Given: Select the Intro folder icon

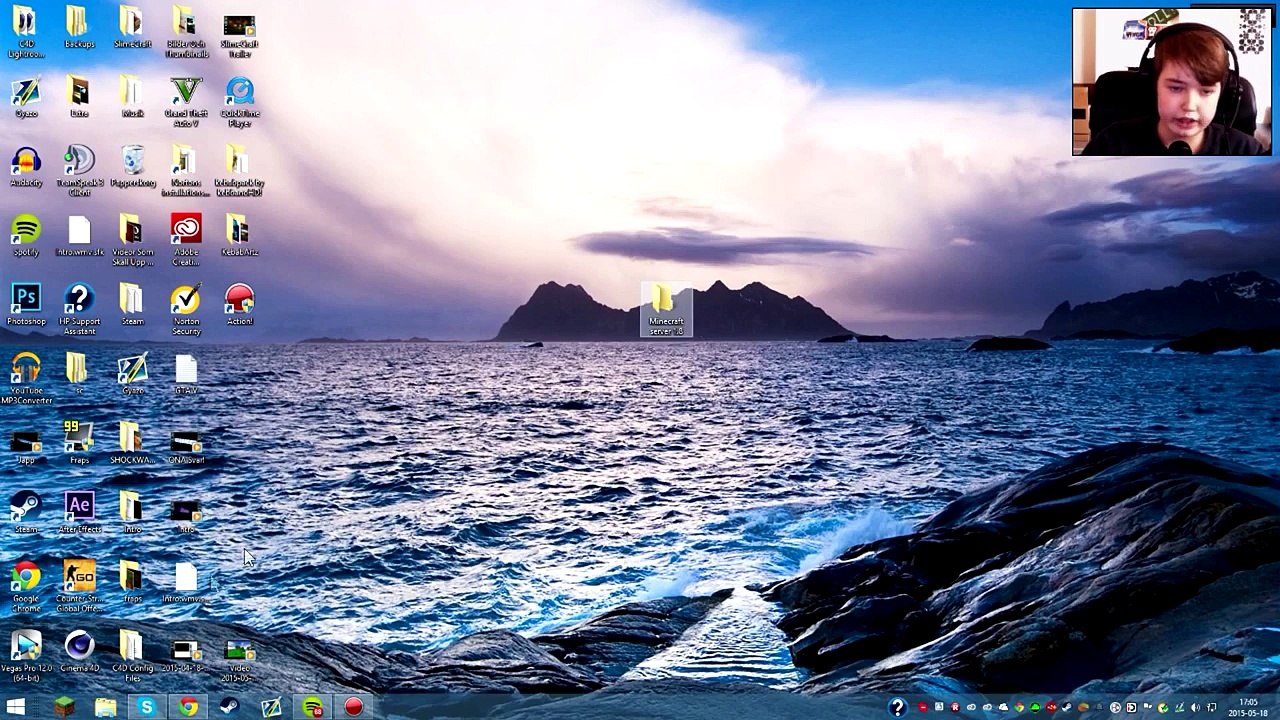Looking at the screenshot, I should [132, 512].
